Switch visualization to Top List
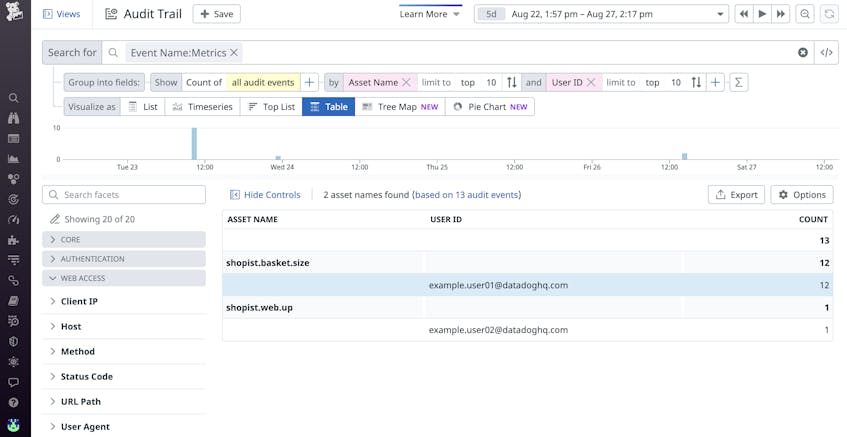Image resolution: width=847 pixels, height=437 pixels. (271, 106)
